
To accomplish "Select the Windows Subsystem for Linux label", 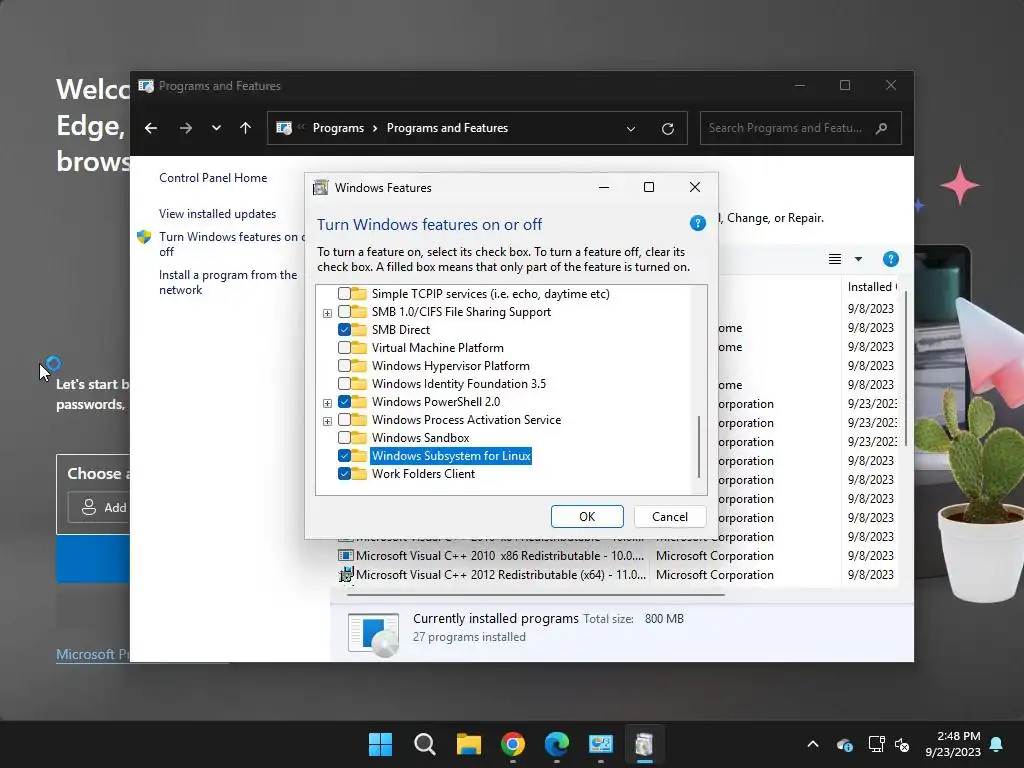I will 451,456.
